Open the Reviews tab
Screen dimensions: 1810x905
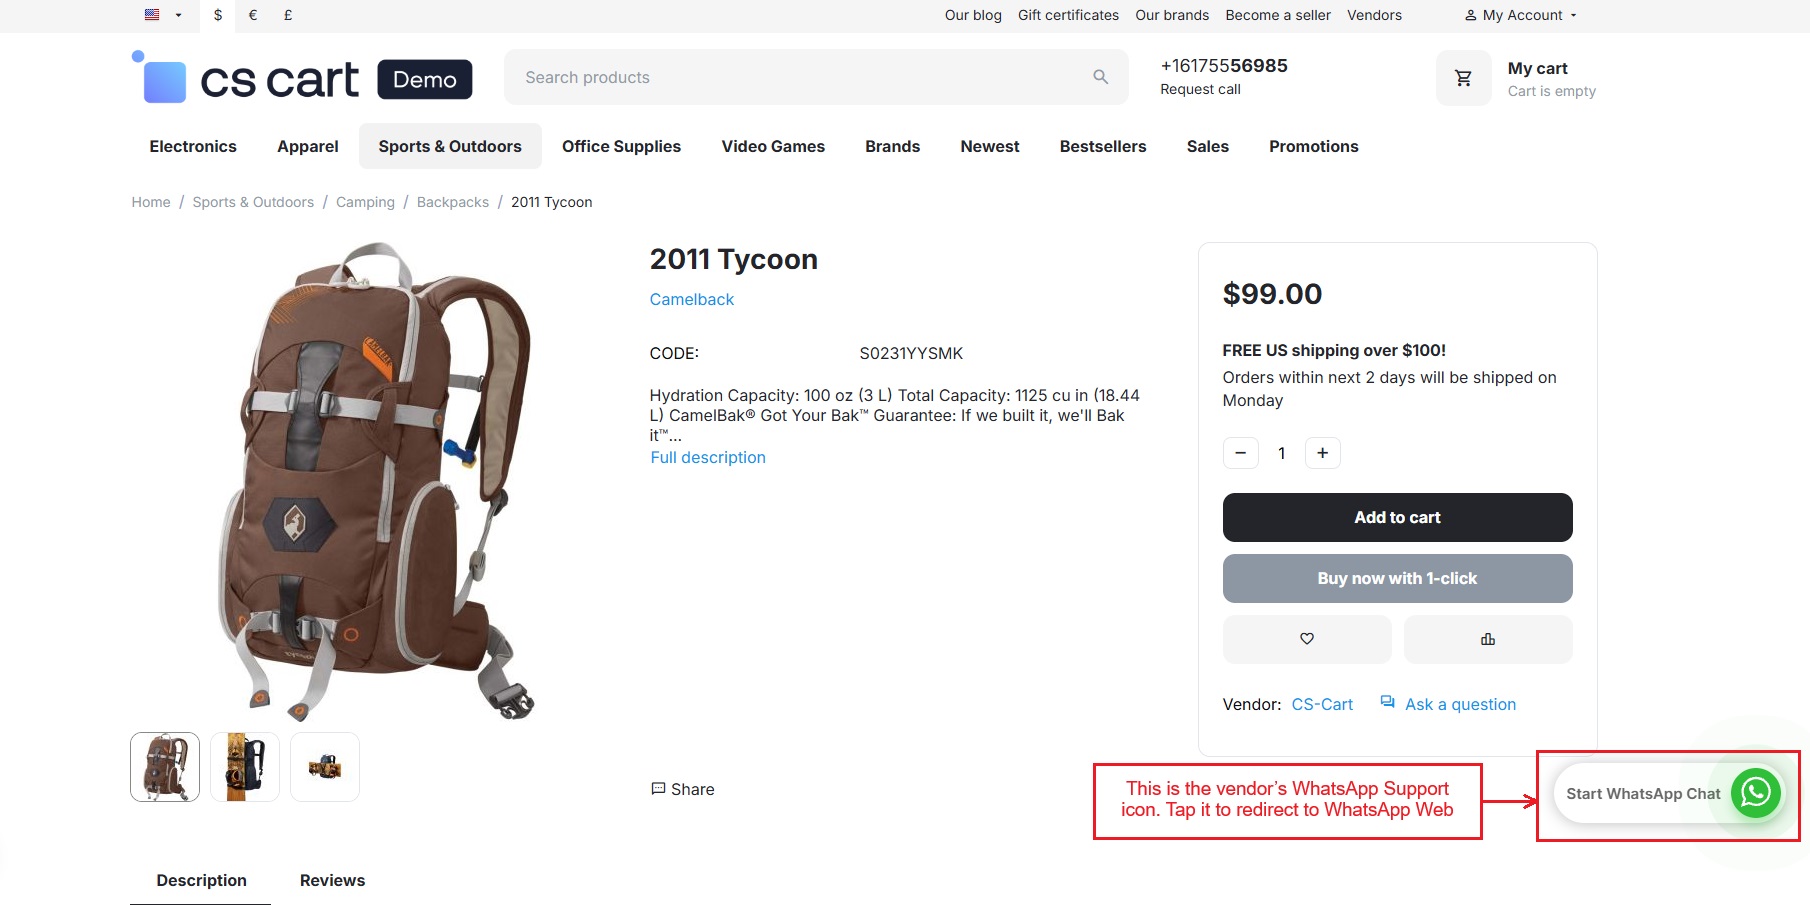click(332, 880)
